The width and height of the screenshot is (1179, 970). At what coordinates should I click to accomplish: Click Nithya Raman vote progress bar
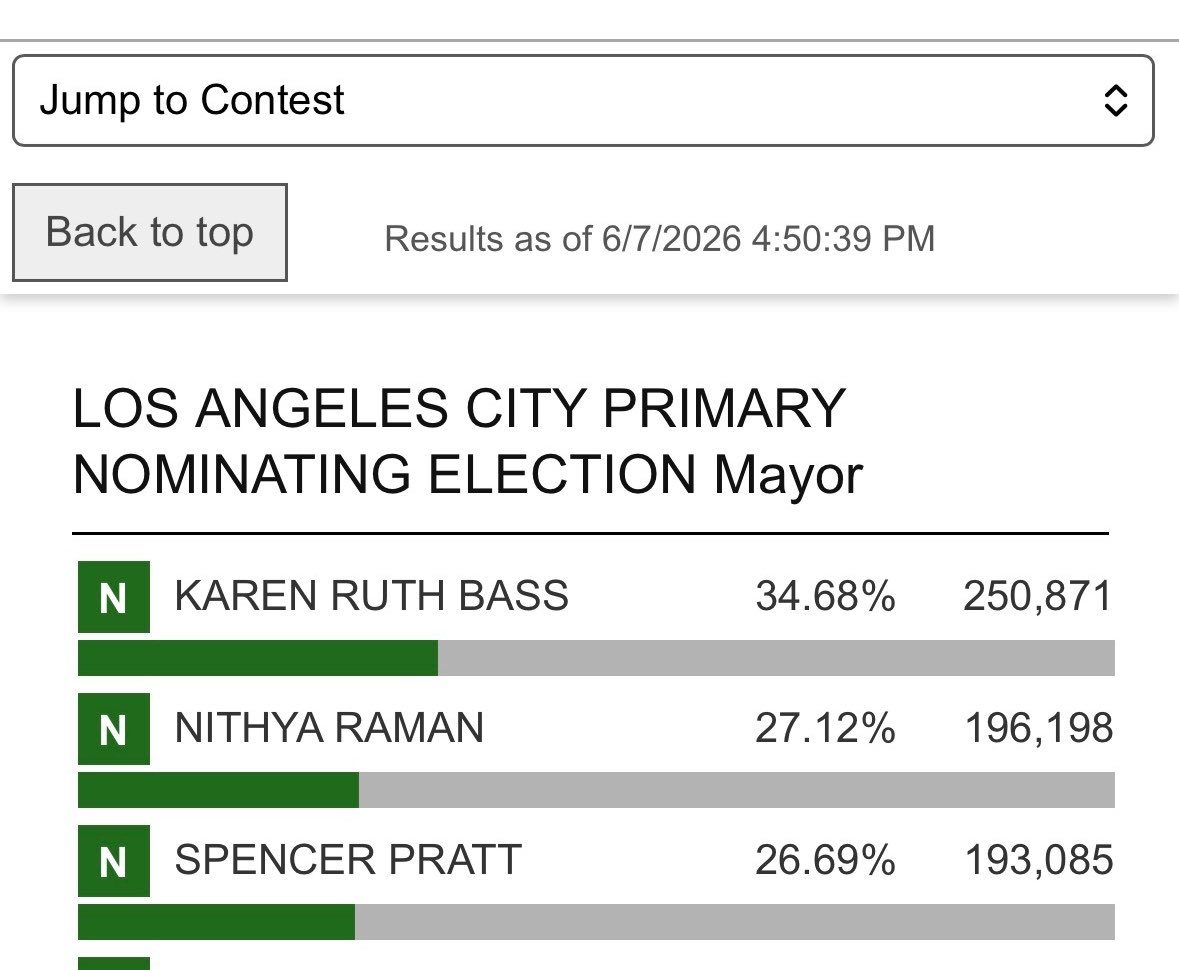click(596, 790)
